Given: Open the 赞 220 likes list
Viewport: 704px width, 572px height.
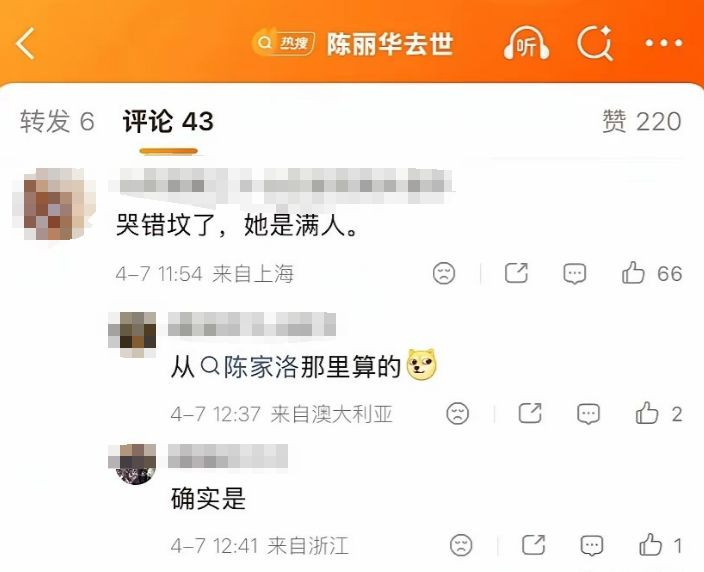Looking at the screenshot, I should (x=642, y=121).
